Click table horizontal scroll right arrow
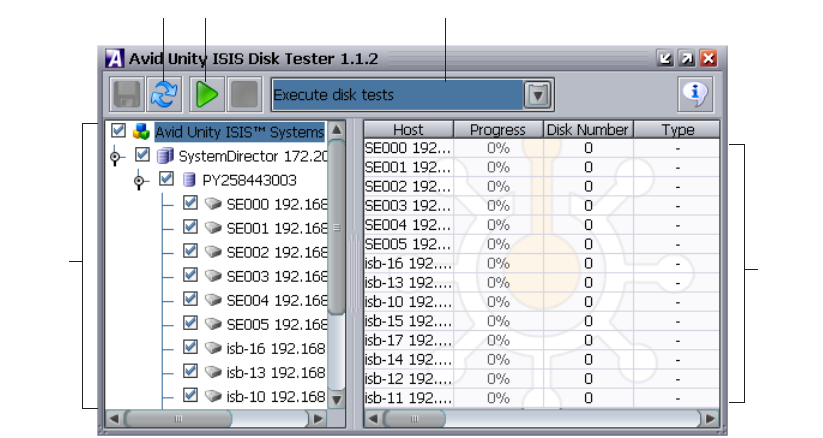Viewport: 823px width, 438px height. point(711,419)
